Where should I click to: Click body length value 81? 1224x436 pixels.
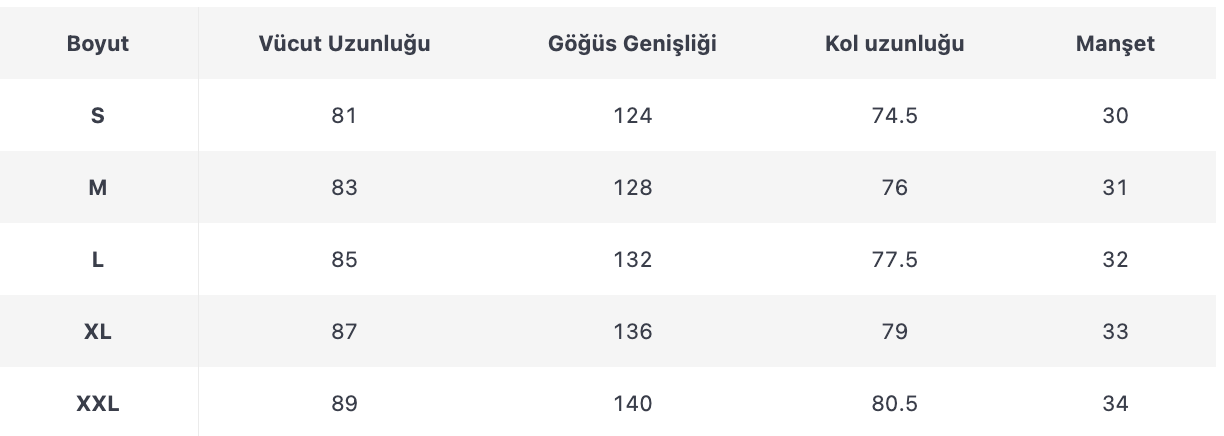344,116
